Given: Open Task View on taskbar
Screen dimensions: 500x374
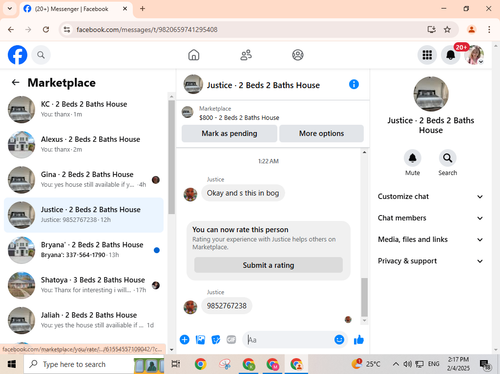Looking at the screenshot, I should click(176, 364).
